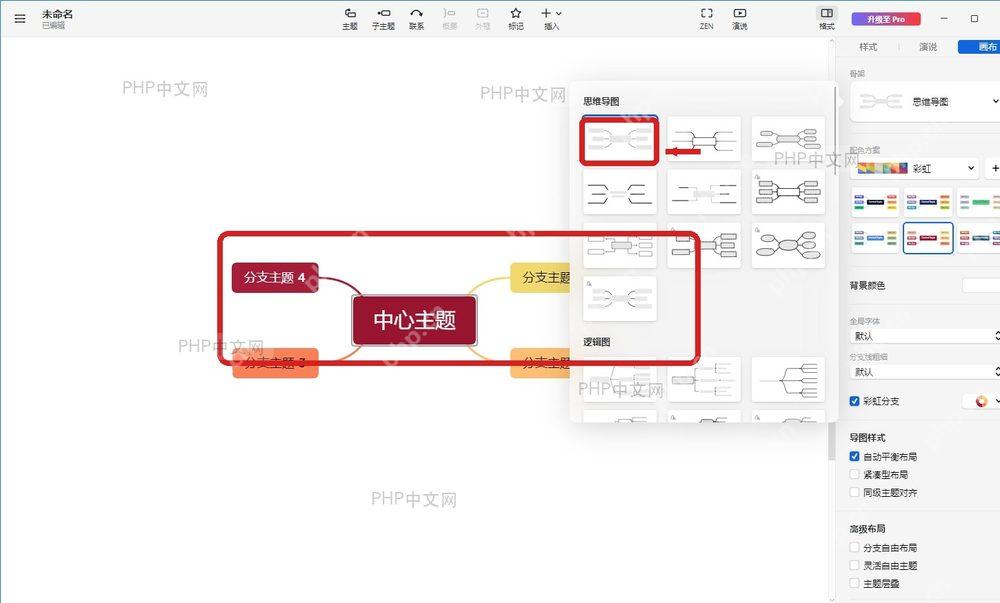
Task: Enable 灵活自由主题 checkbox
Action: click(855, 565)
